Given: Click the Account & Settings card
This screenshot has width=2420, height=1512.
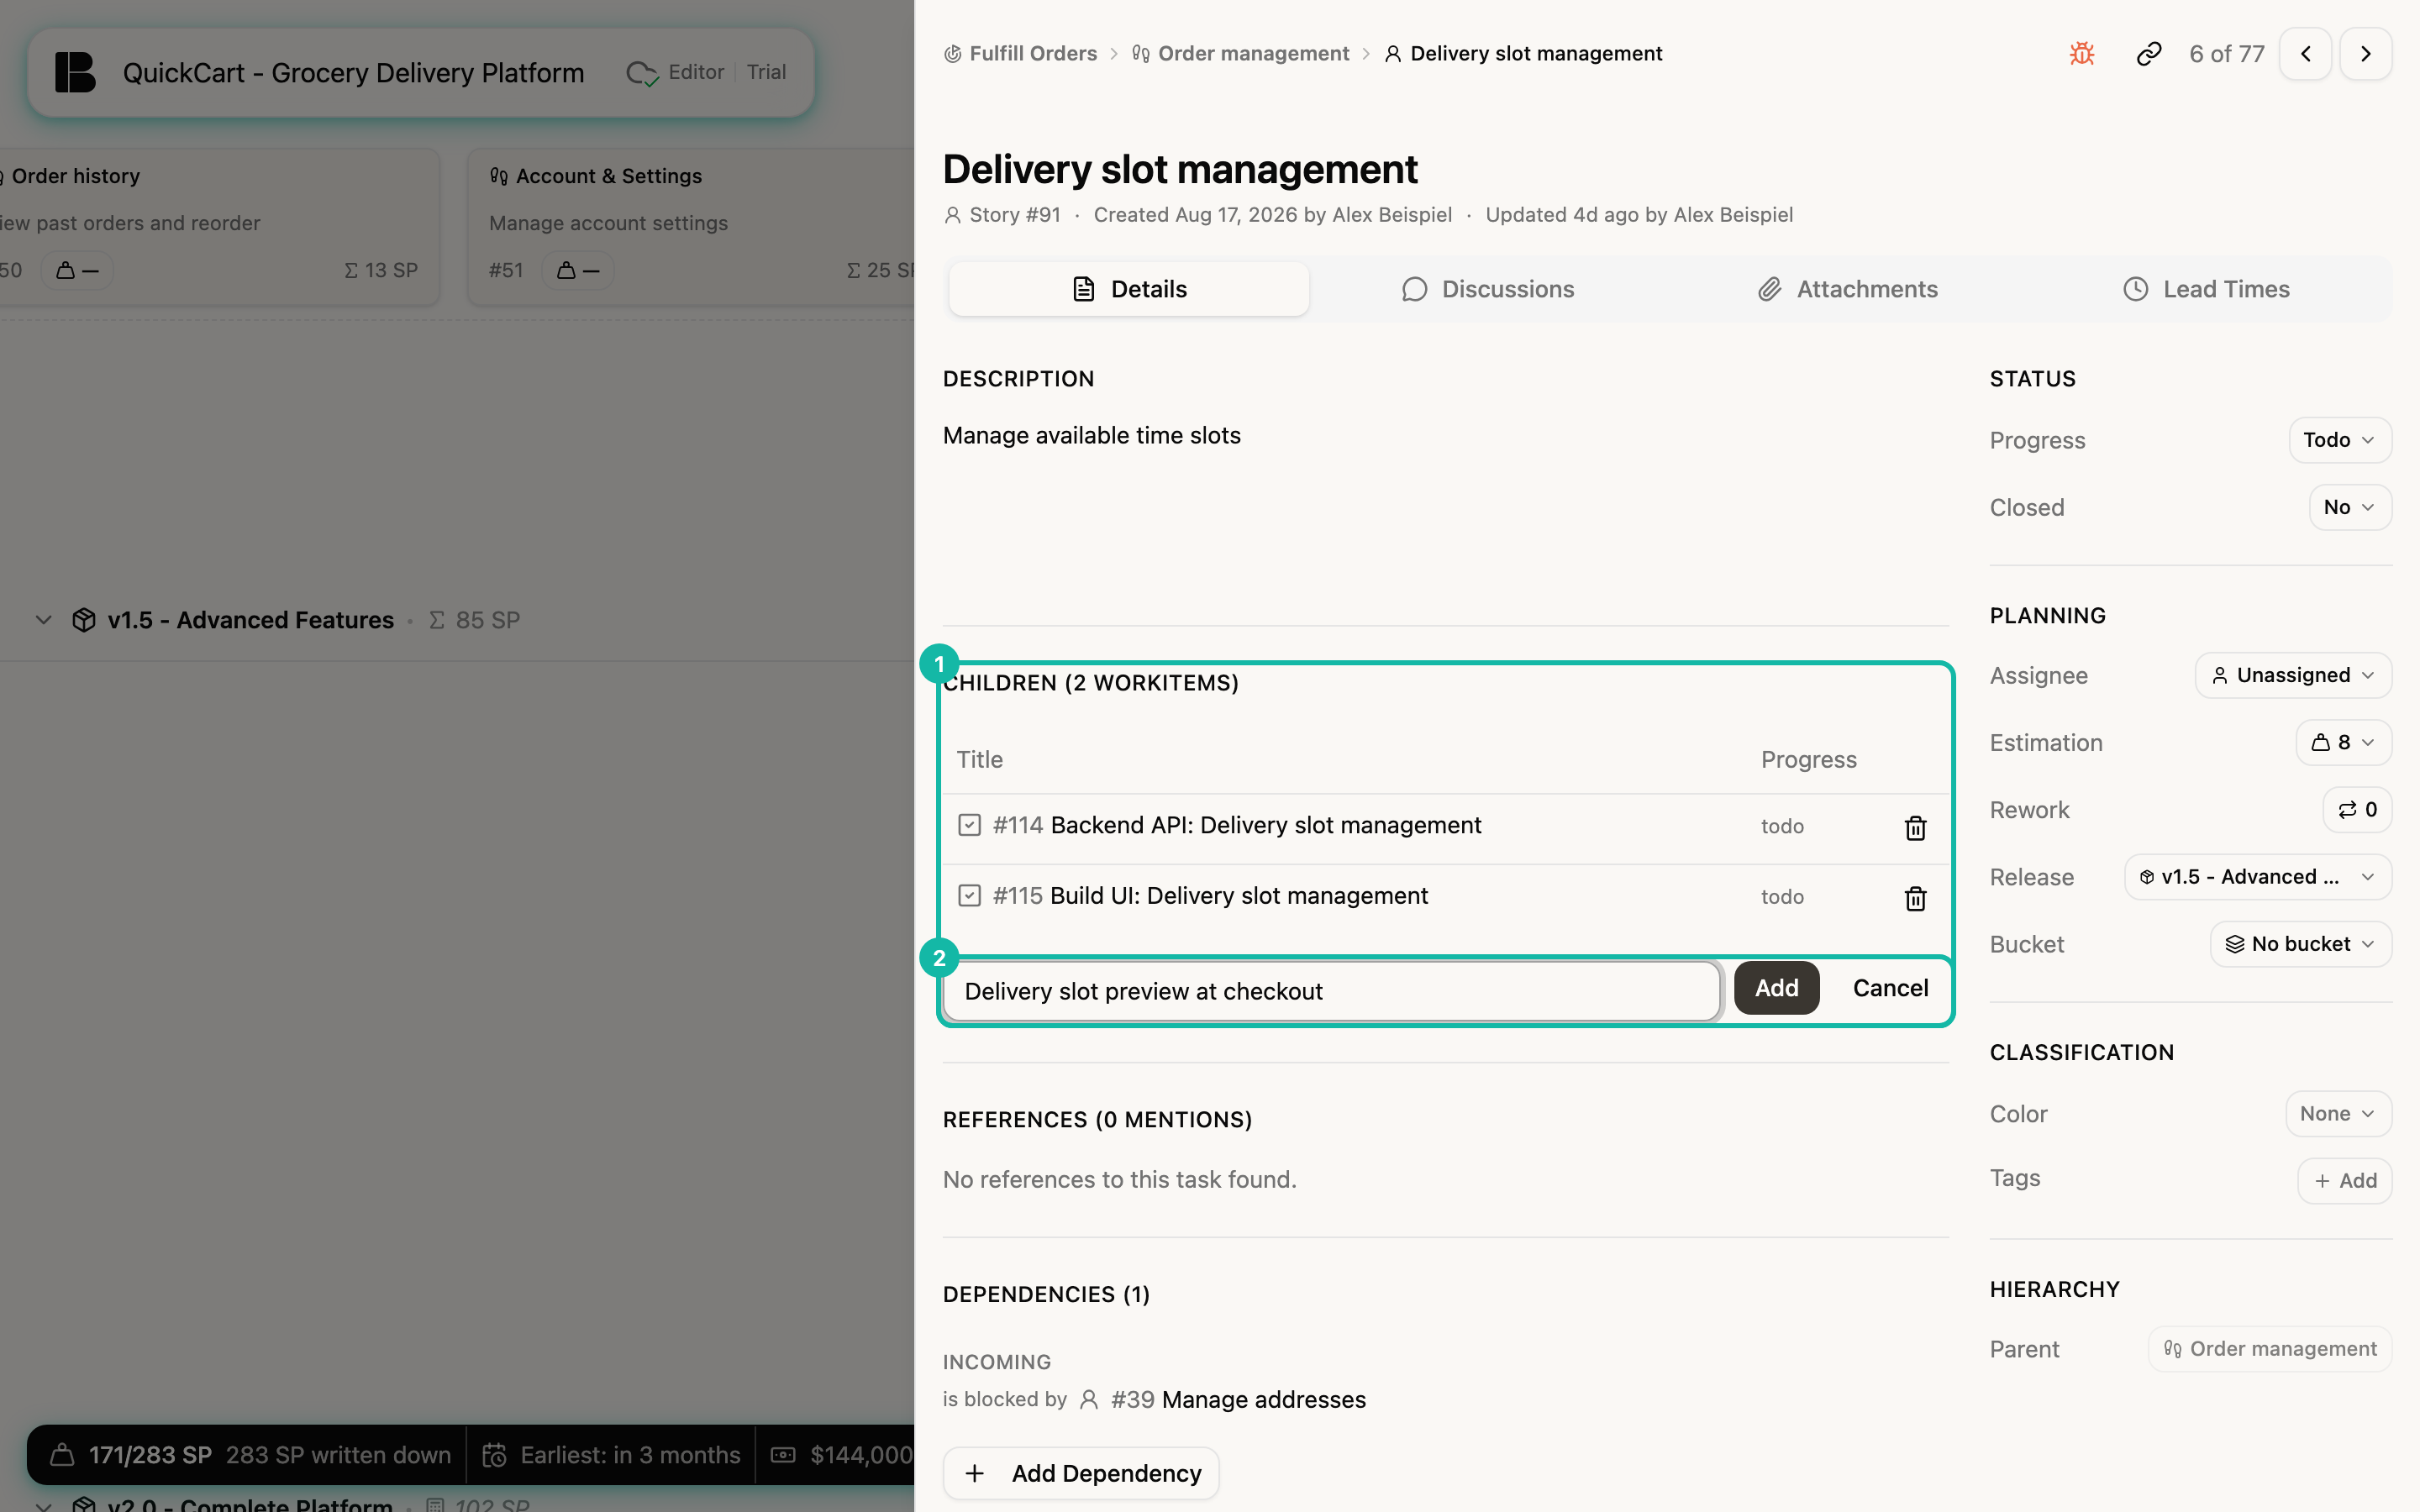Looking at the screenshot, I should (x=691, y=227).
